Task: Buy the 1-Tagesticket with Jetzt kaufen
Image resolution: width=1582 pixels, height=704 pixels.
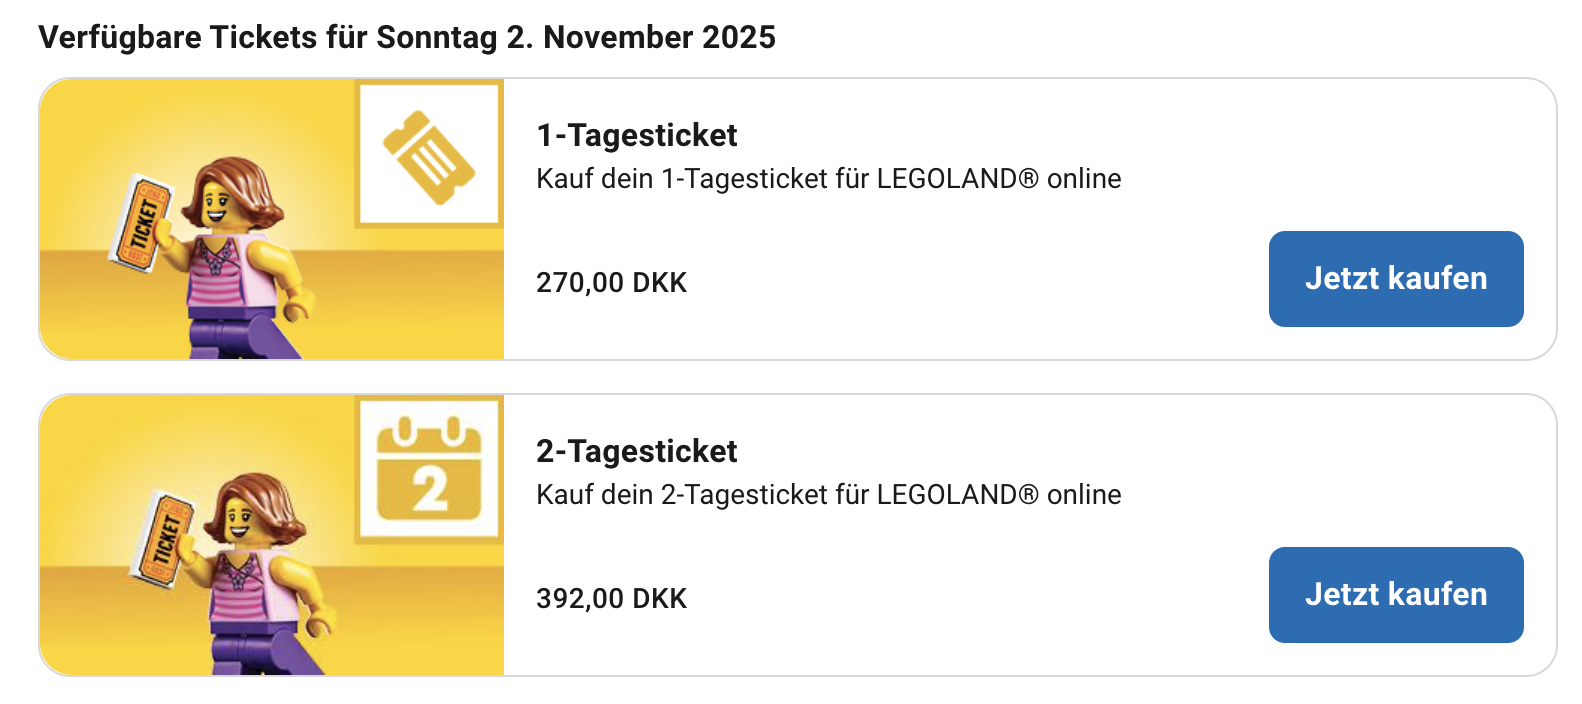Action: [x=1395, y=279]
